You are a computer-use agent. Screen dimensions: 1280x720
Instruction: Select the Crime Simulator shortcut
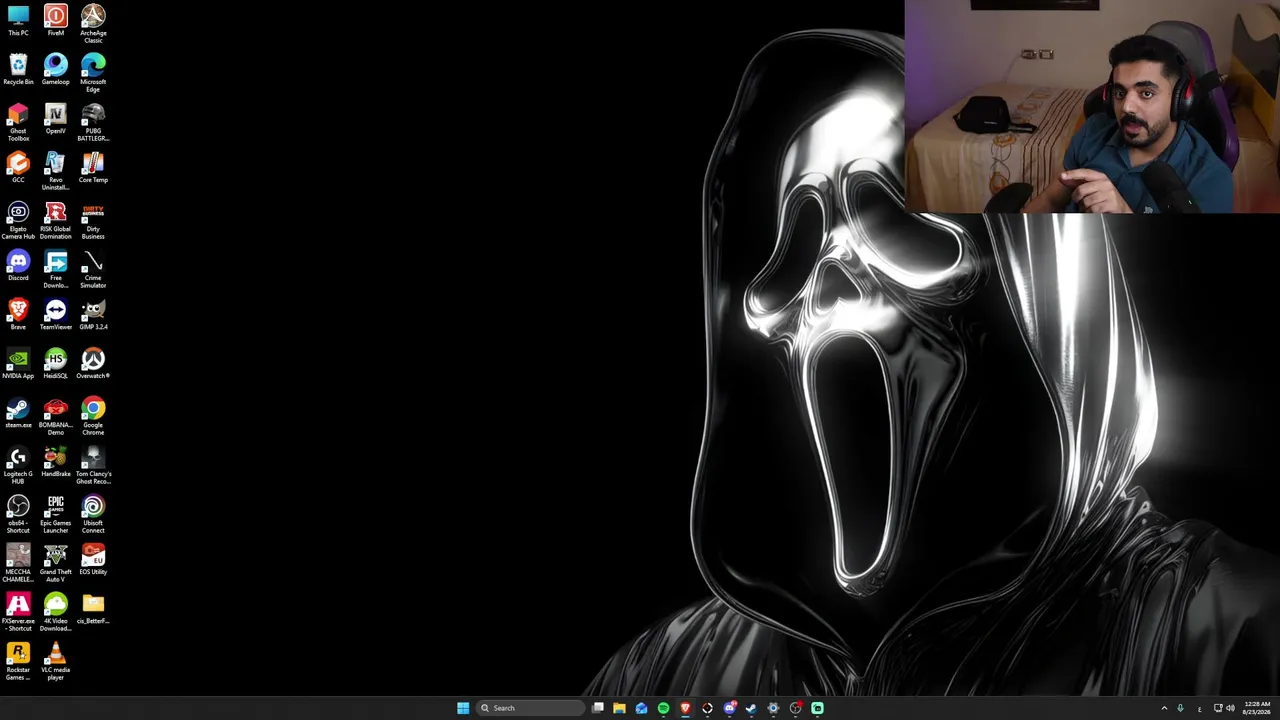93,269
